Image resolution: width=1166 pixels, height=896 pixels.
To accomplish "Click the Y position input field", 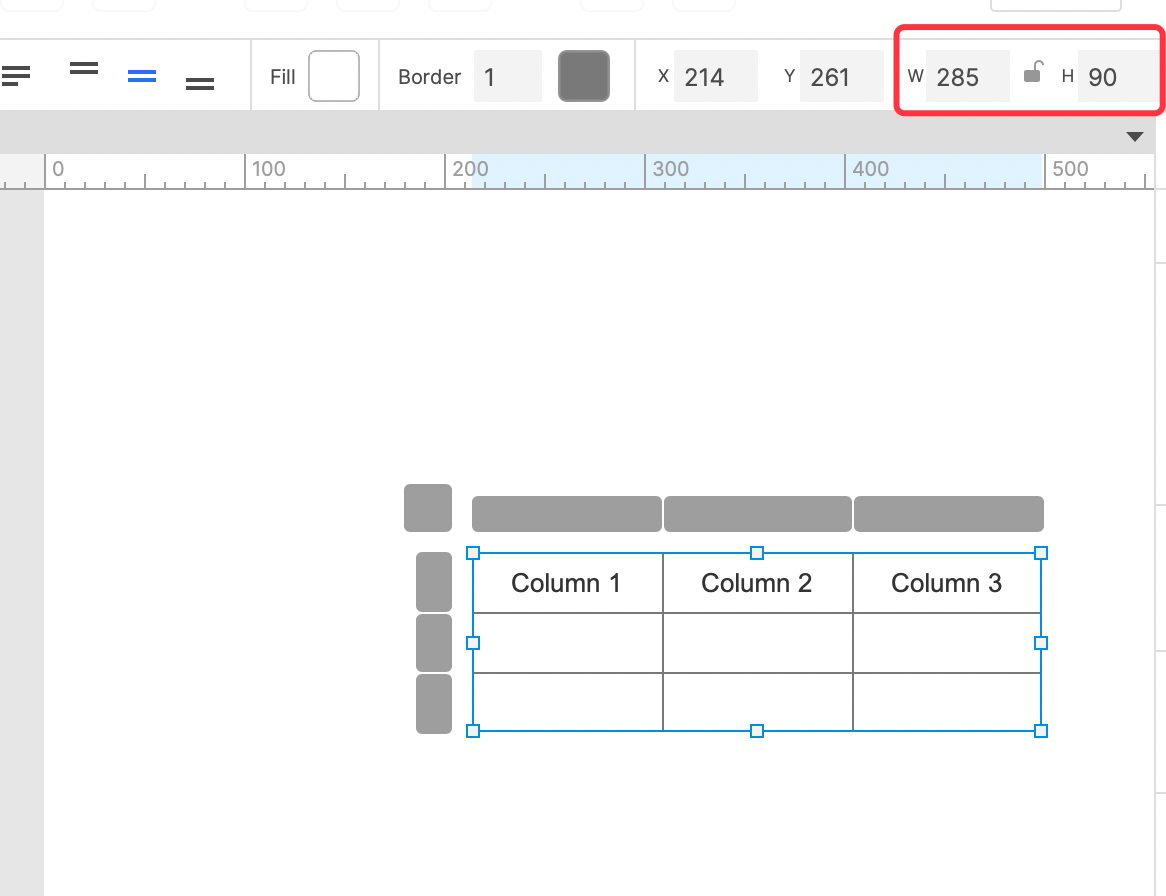I will click(x=841, y=76).
